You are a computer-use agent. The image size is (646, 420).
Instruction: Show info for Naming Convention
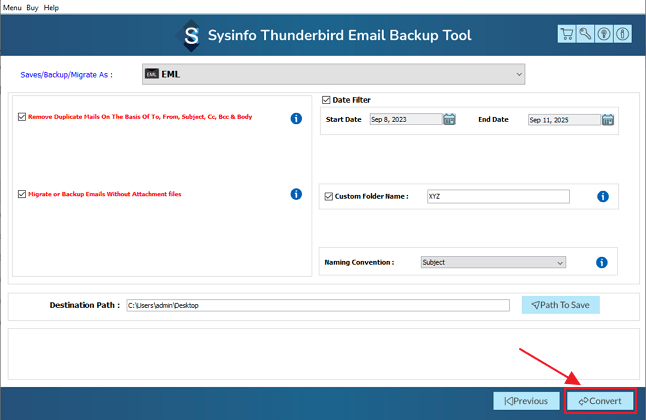(x=602, y=262)
